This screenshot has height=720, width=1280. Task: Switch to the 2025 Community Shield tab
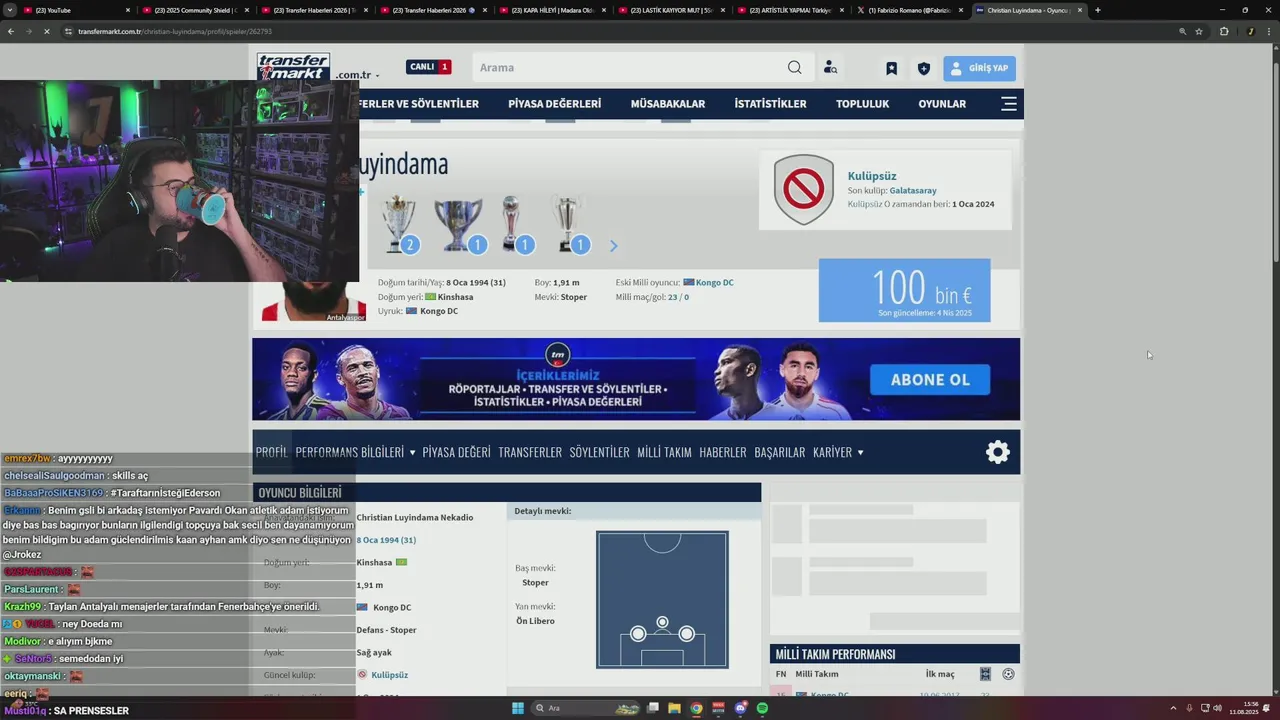coord(193,10)
